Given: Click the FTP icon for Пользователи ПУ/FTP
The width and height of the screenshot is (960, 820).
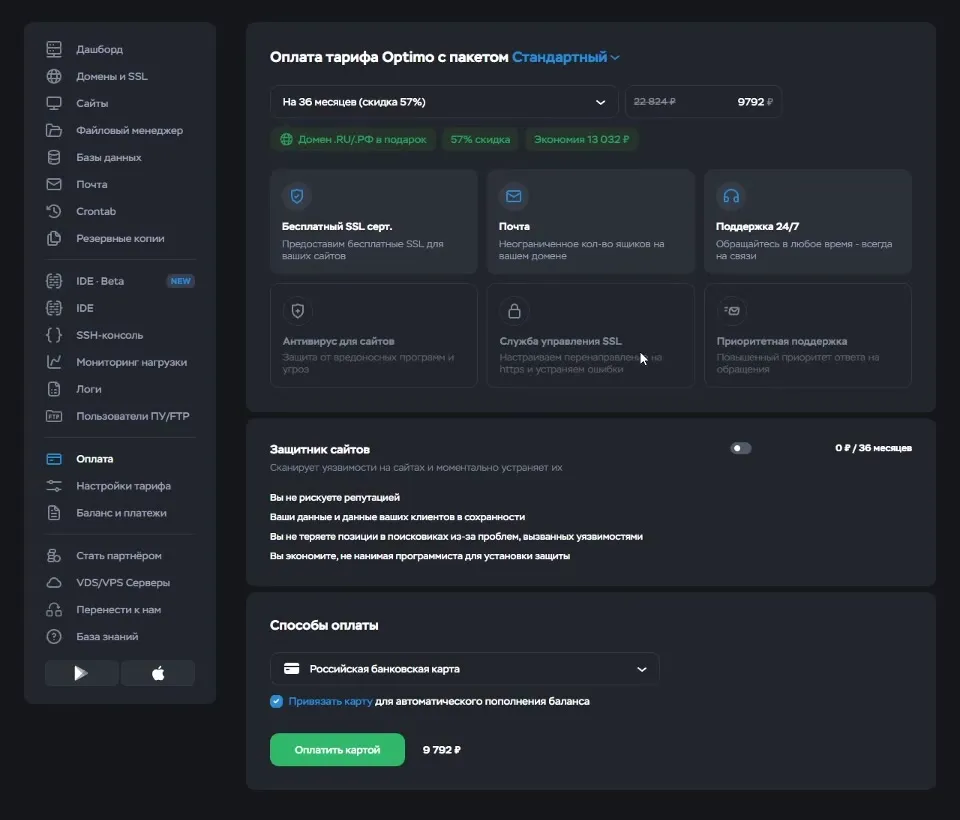Looking at the screenshot, I should [54, 416].
